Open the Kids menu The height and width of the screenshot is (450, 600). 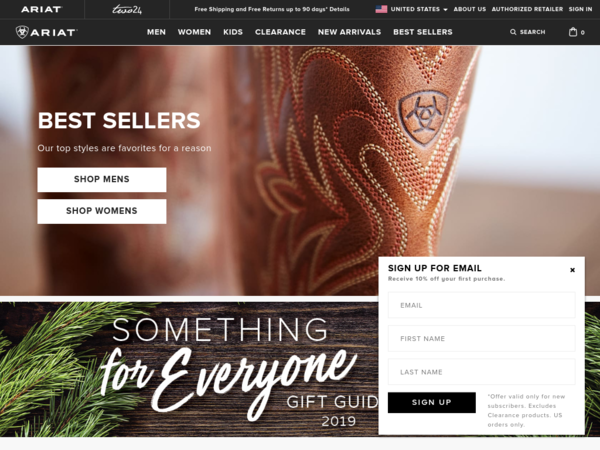point(233,32)
